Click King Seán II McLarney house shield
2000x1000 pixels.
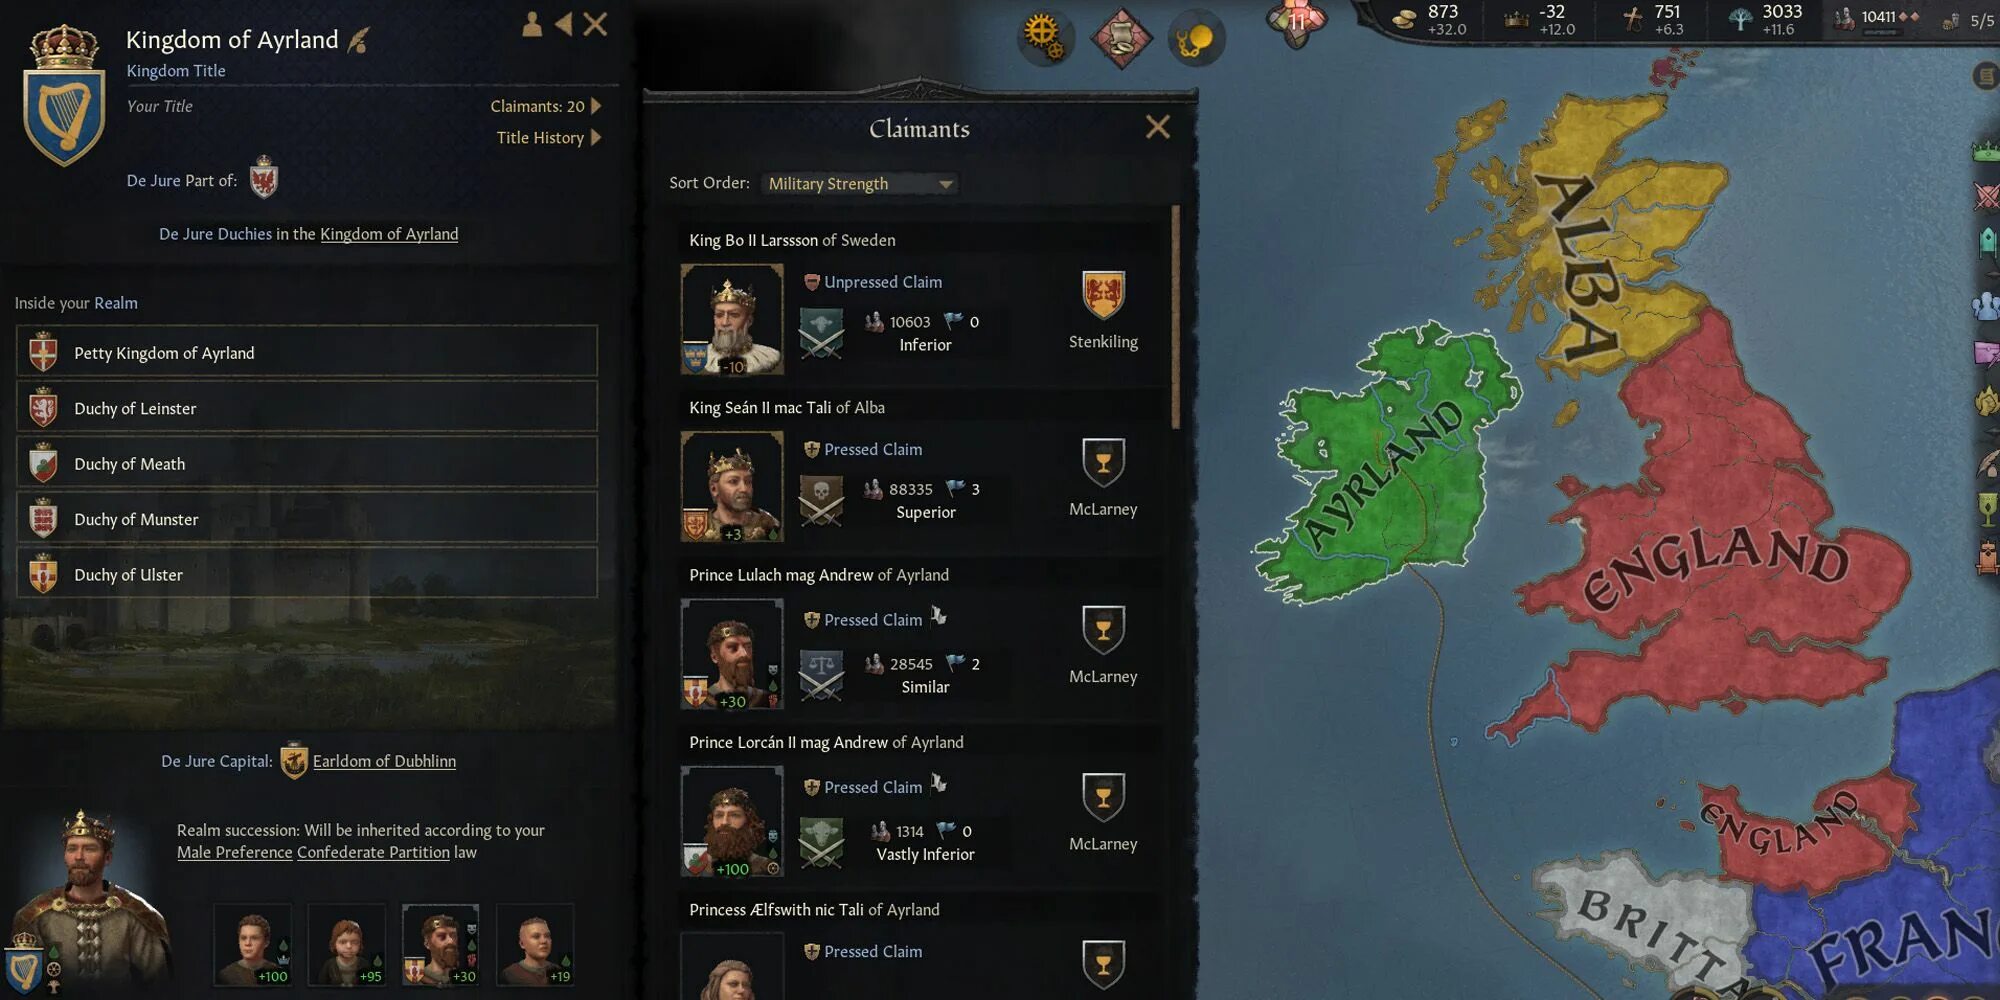[1103, 462]
